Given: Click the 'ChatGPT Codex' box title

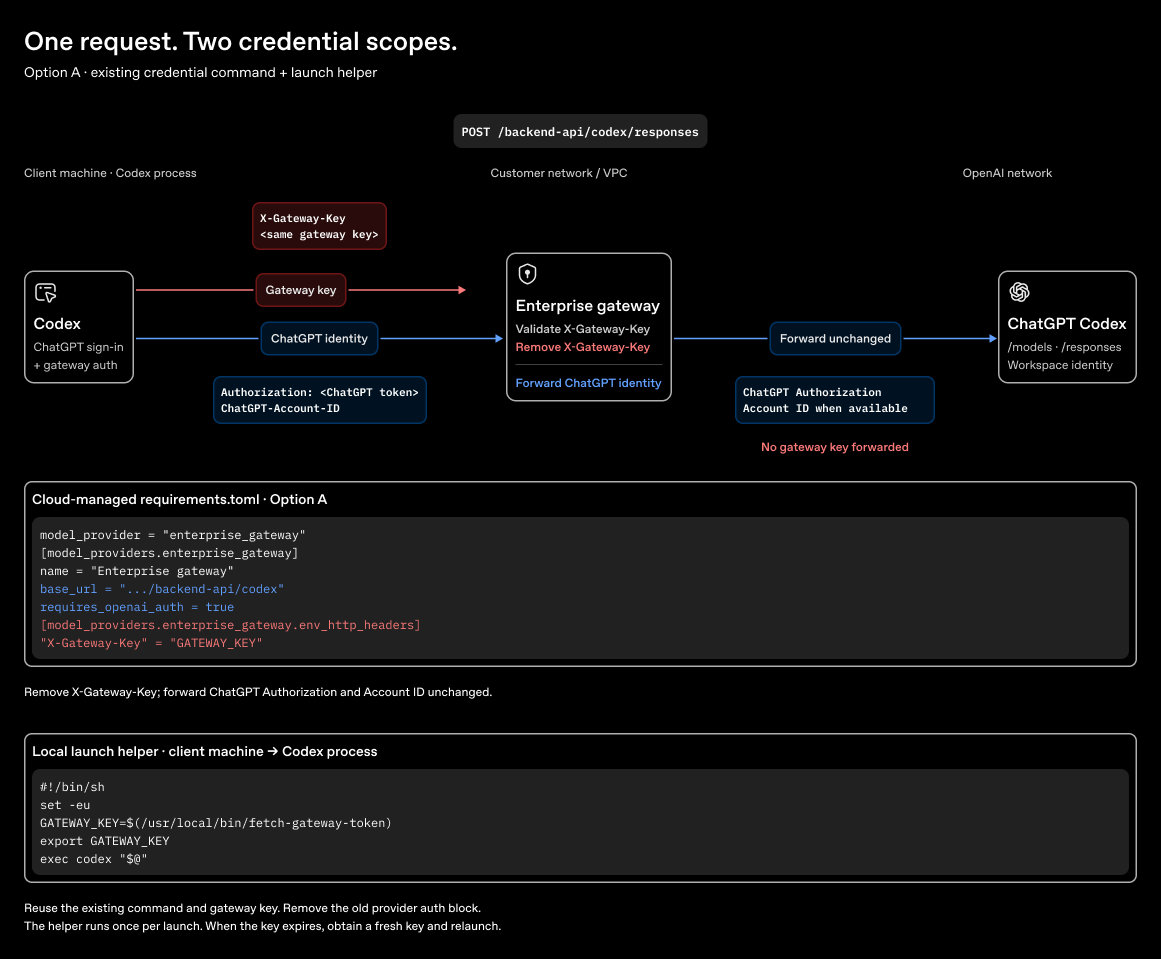Looking at the screenshot, I should [1066, 324].
